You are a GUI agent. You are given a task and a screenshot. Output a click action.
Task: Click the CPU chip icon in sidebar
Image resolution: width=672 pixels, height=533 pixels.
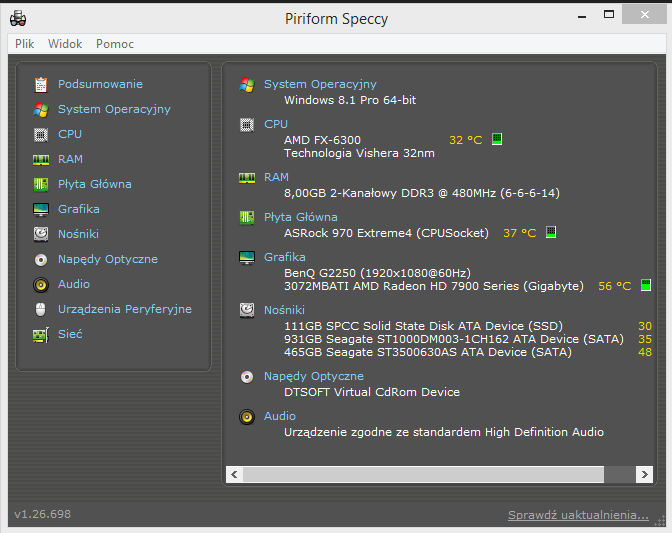point(41,135)
